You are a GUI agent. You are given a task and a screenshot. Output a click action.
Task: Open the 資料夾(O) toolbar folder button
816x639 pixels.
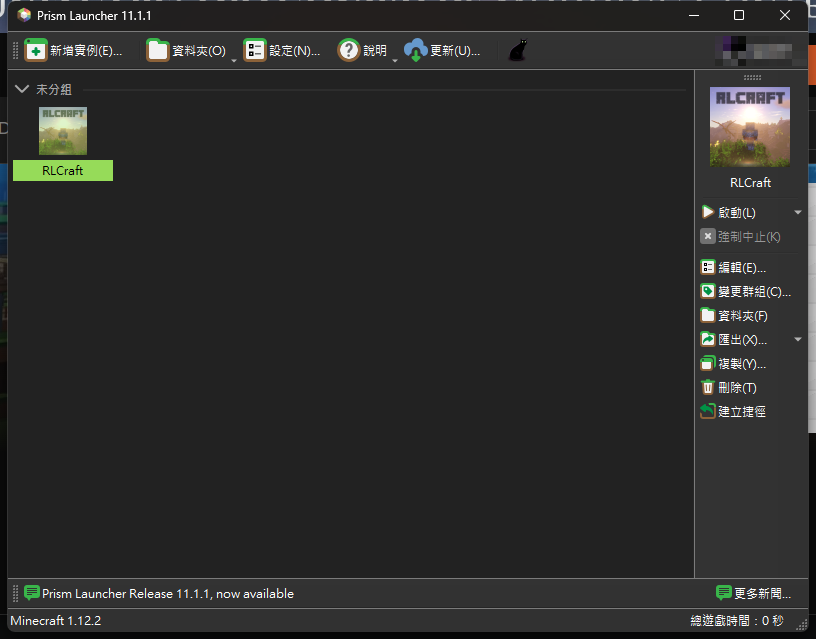pyautogui.click(x=186, y=50)
